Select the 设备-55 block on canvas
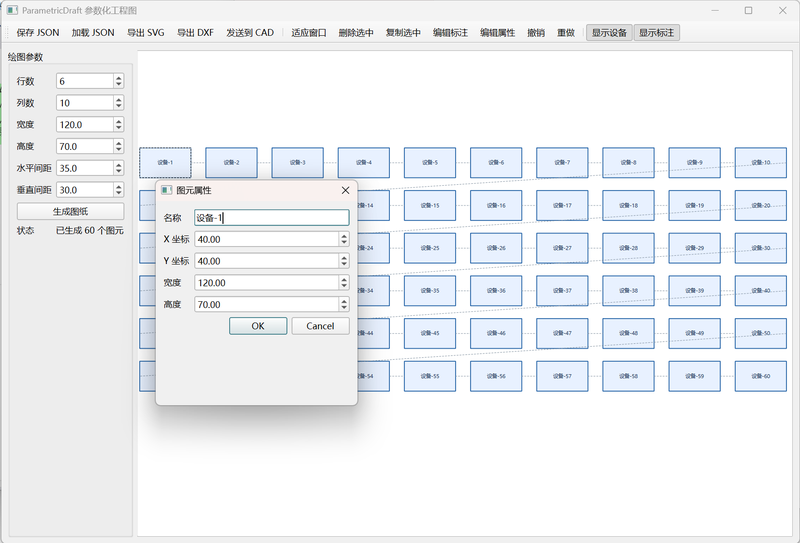 [430, 376]
